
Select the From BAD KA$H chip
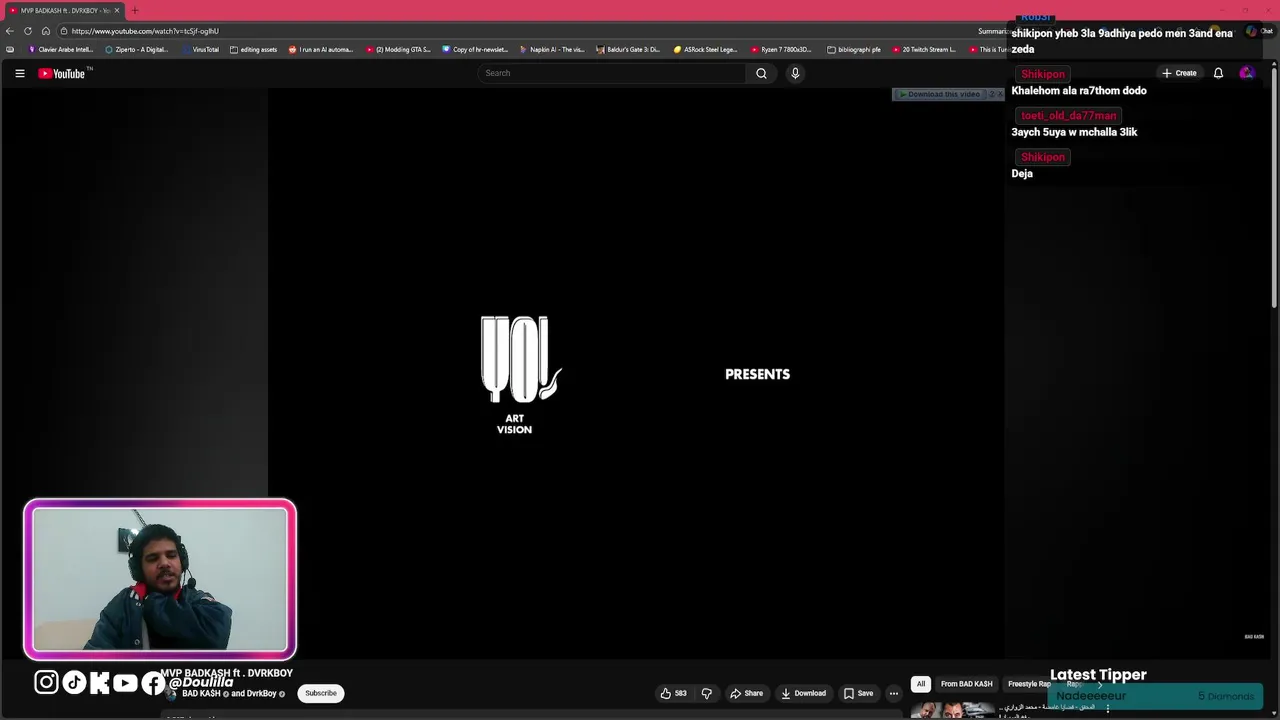[967, 684]
